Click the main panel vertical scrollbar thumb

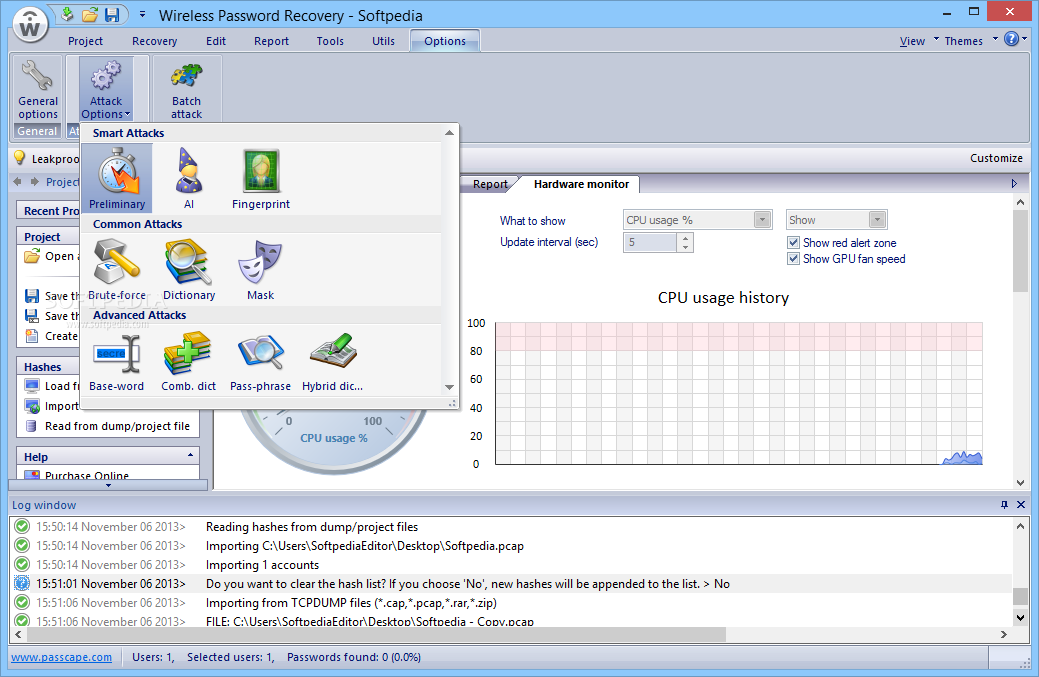pos(1020,250)
